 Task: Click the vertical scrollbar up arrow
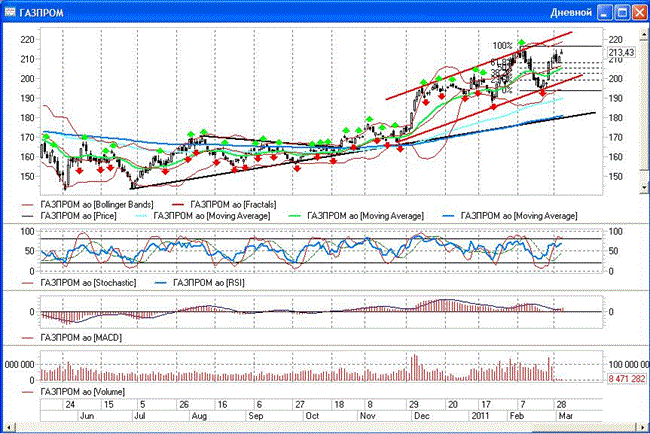point(644,32)
